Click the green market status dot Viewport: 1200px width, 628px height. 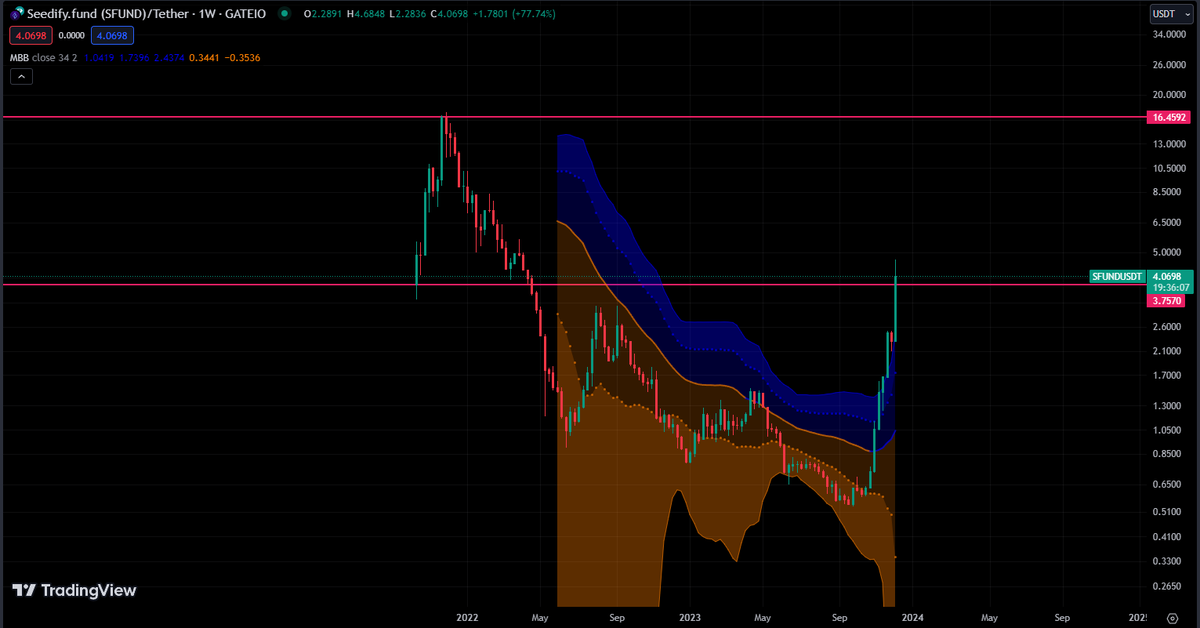coord(285,14)
